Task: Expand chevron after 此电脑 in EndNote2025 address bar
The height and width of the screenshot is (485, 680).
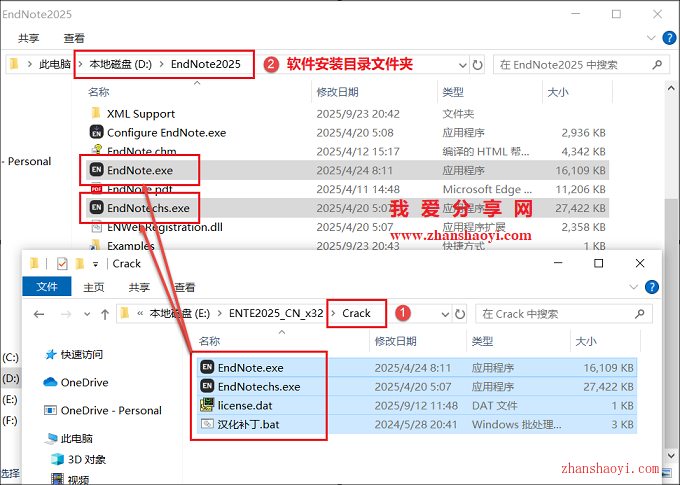Action: click(80, 64)
